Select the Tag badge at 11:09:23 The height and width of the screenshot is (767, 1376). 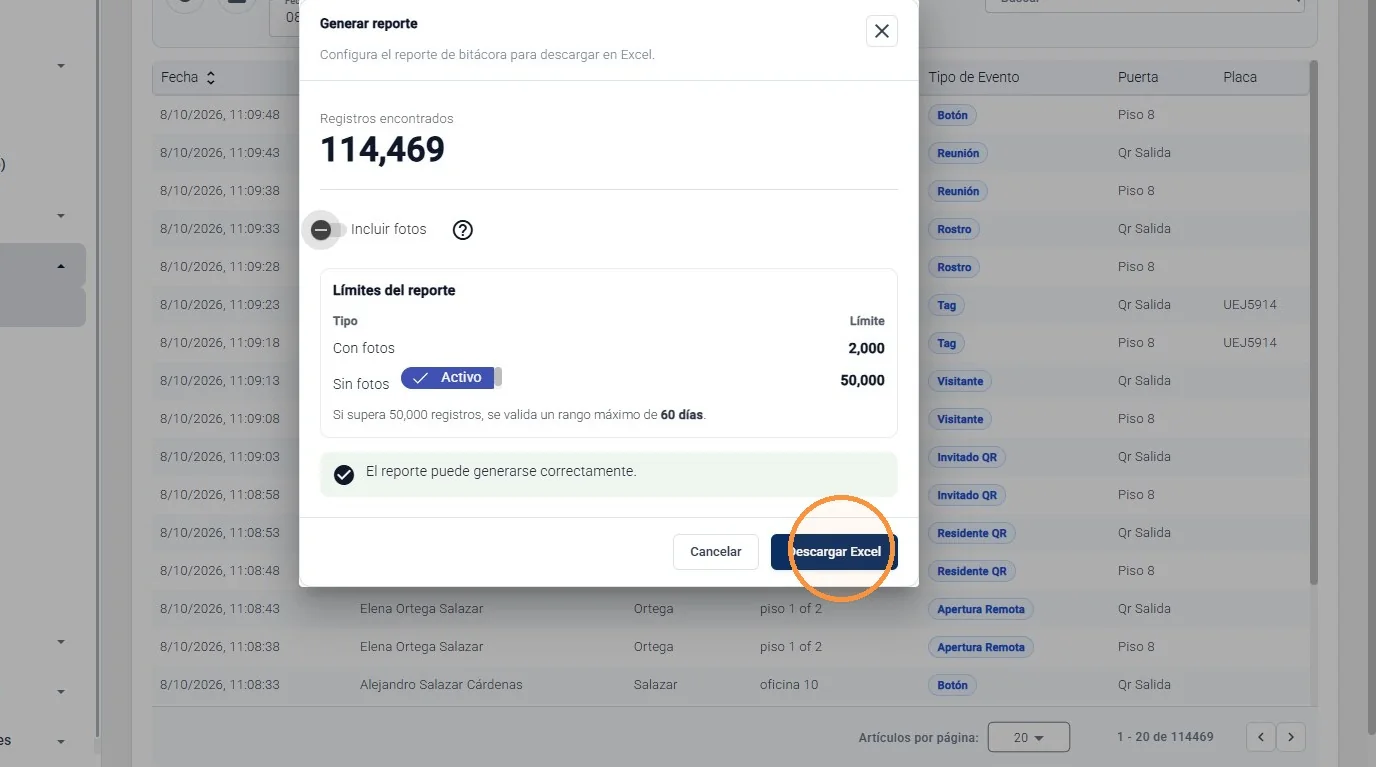click(x=946, y=305)
